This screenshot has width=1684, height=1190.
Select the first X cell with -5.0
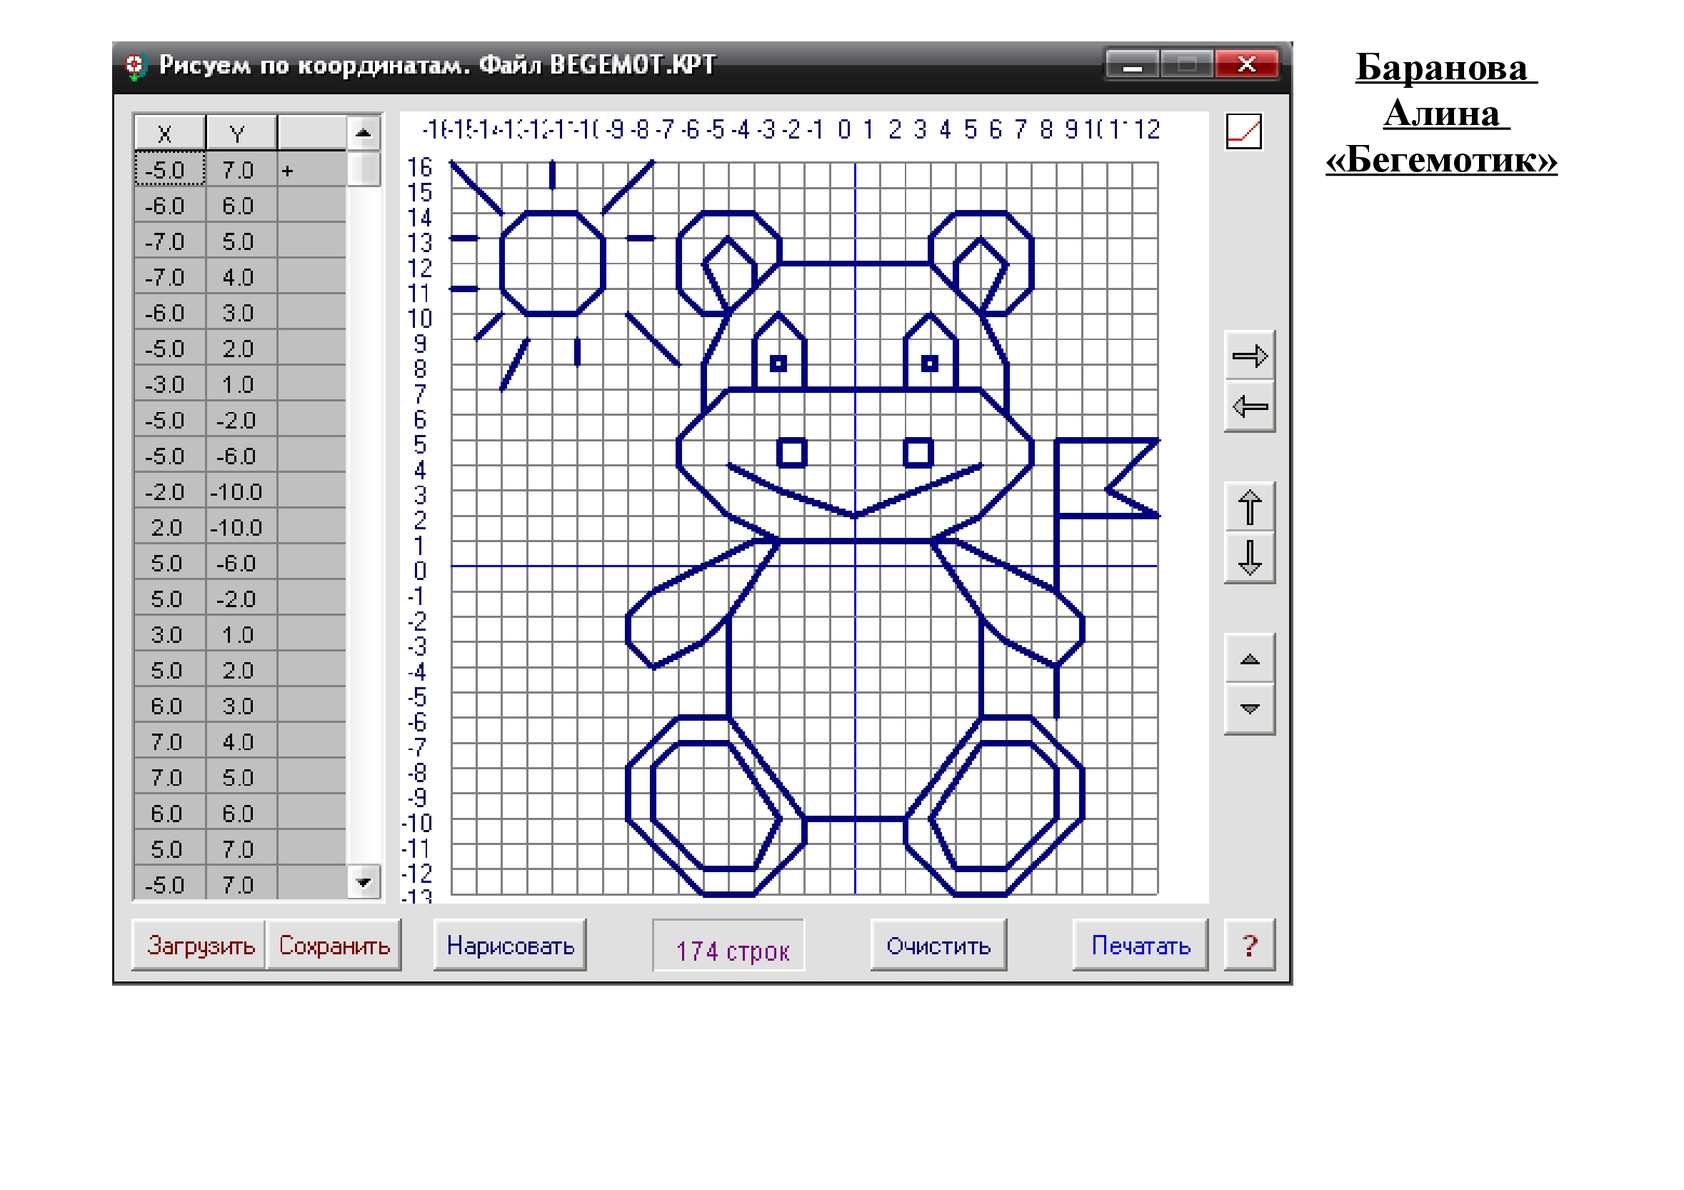pyautogui.click(x=168, y=170)
